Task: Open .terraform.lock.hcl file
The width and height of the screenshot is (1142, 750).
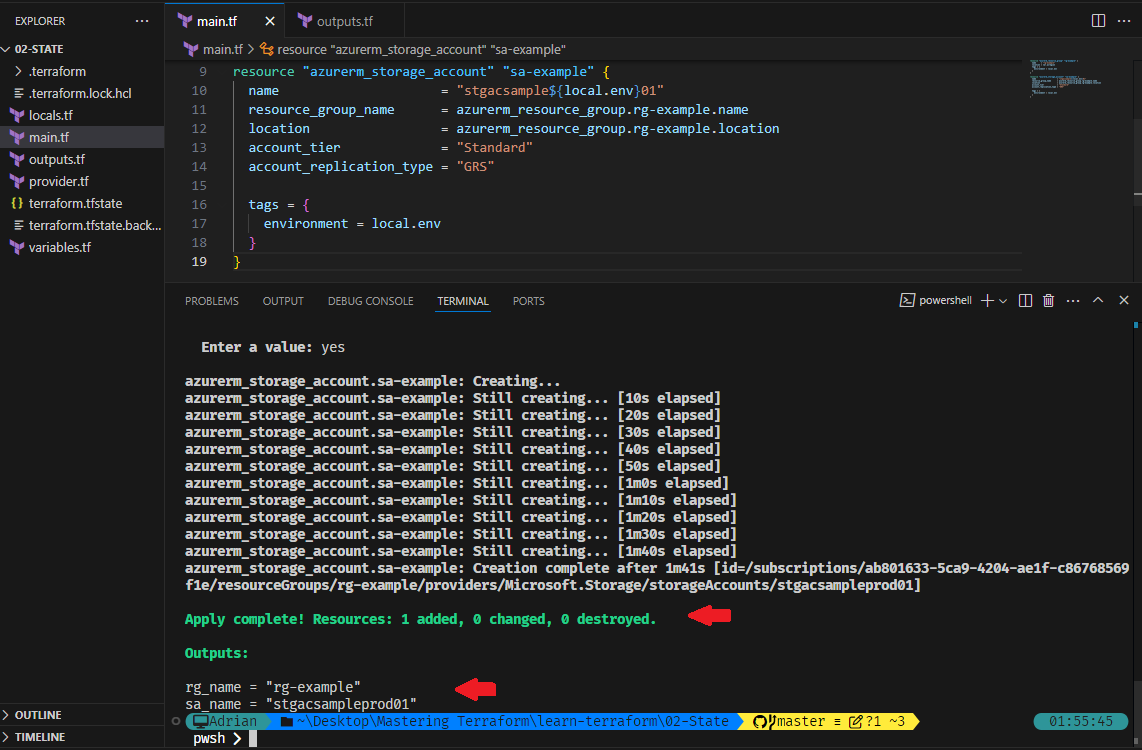Action: (82, 93)
